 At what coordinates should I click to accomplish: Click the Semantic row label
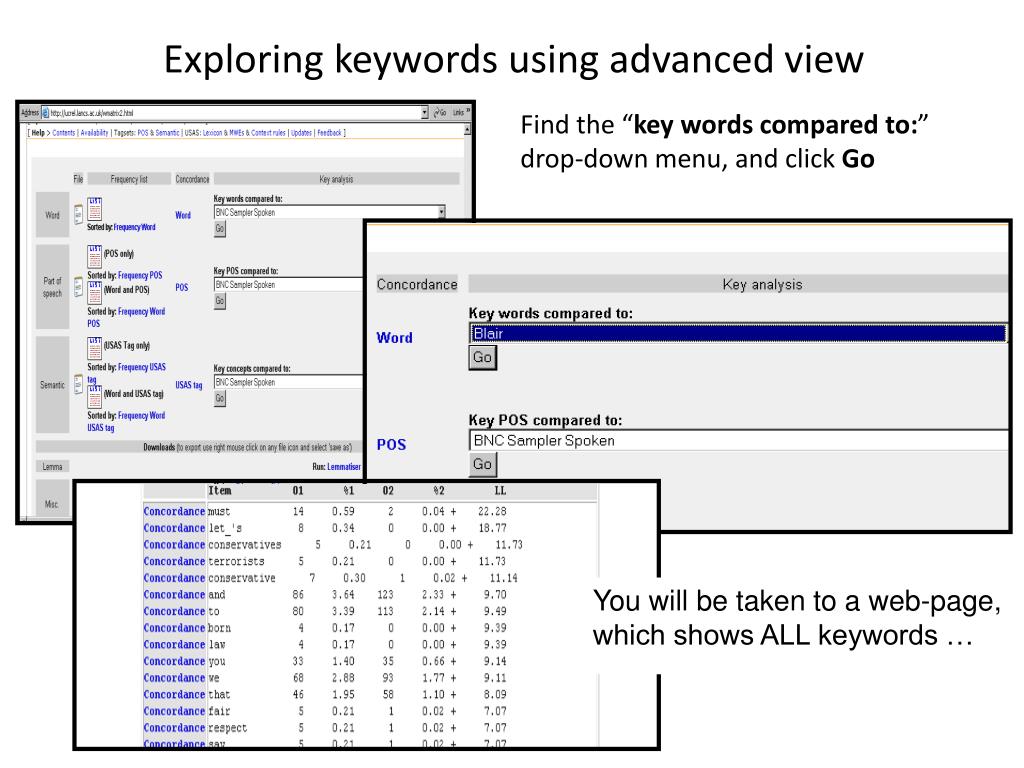pos(52,385)
